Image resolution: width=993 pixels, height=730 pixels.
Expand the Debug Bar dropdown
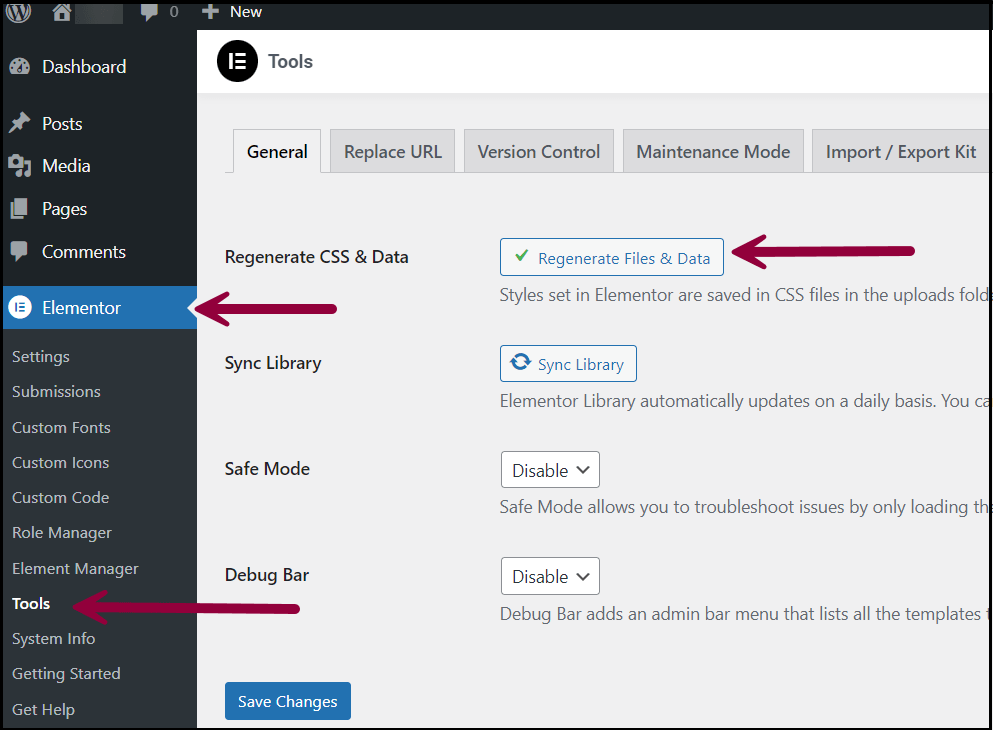pyautogui.click(x=549, y=575)
